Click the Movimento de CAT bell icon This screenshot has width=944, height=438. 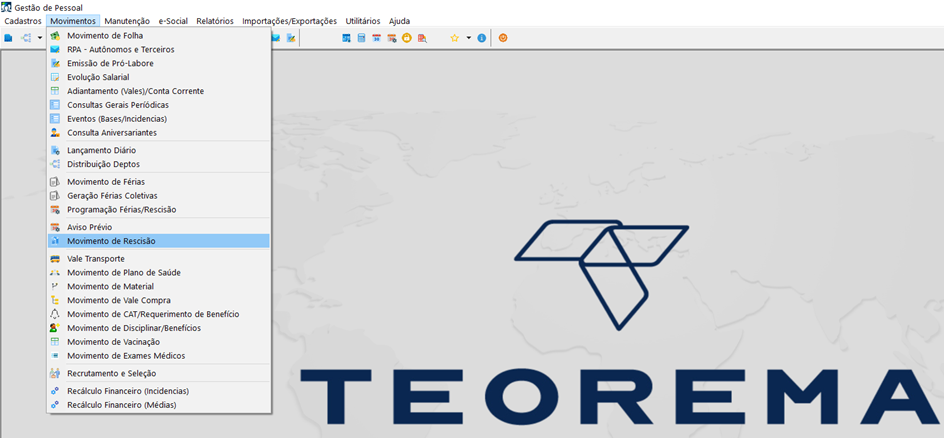(55, 315)
